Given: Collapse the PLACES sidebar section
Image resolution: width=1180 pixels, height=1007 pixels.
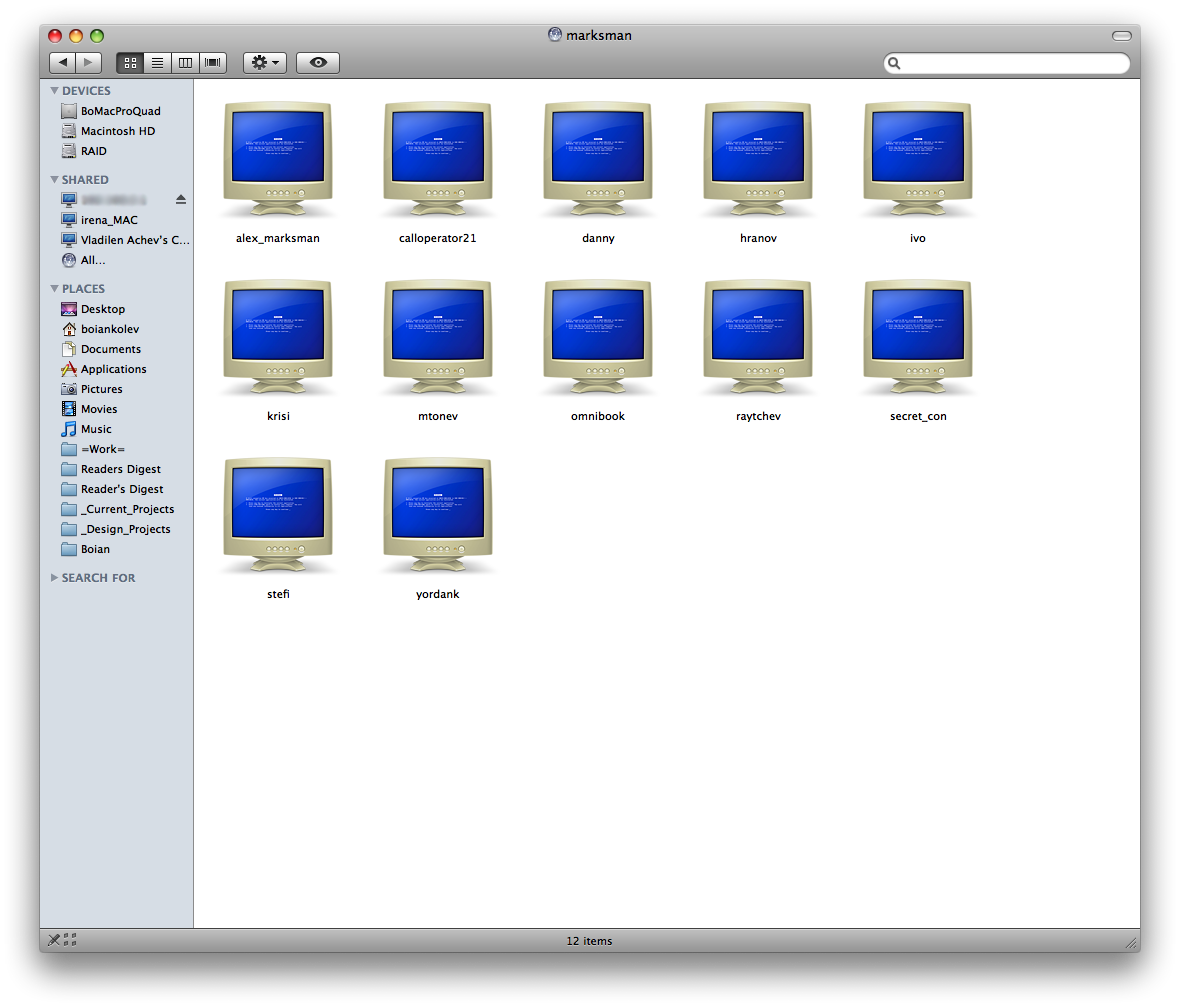Looking at the screenshot, I should pyautogui.click(x=54, y=289).
